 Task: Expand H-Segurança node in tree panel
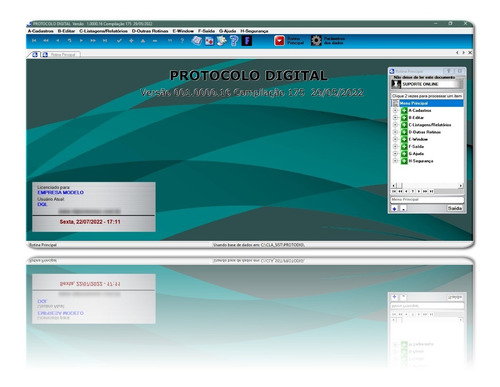[395, 161]
